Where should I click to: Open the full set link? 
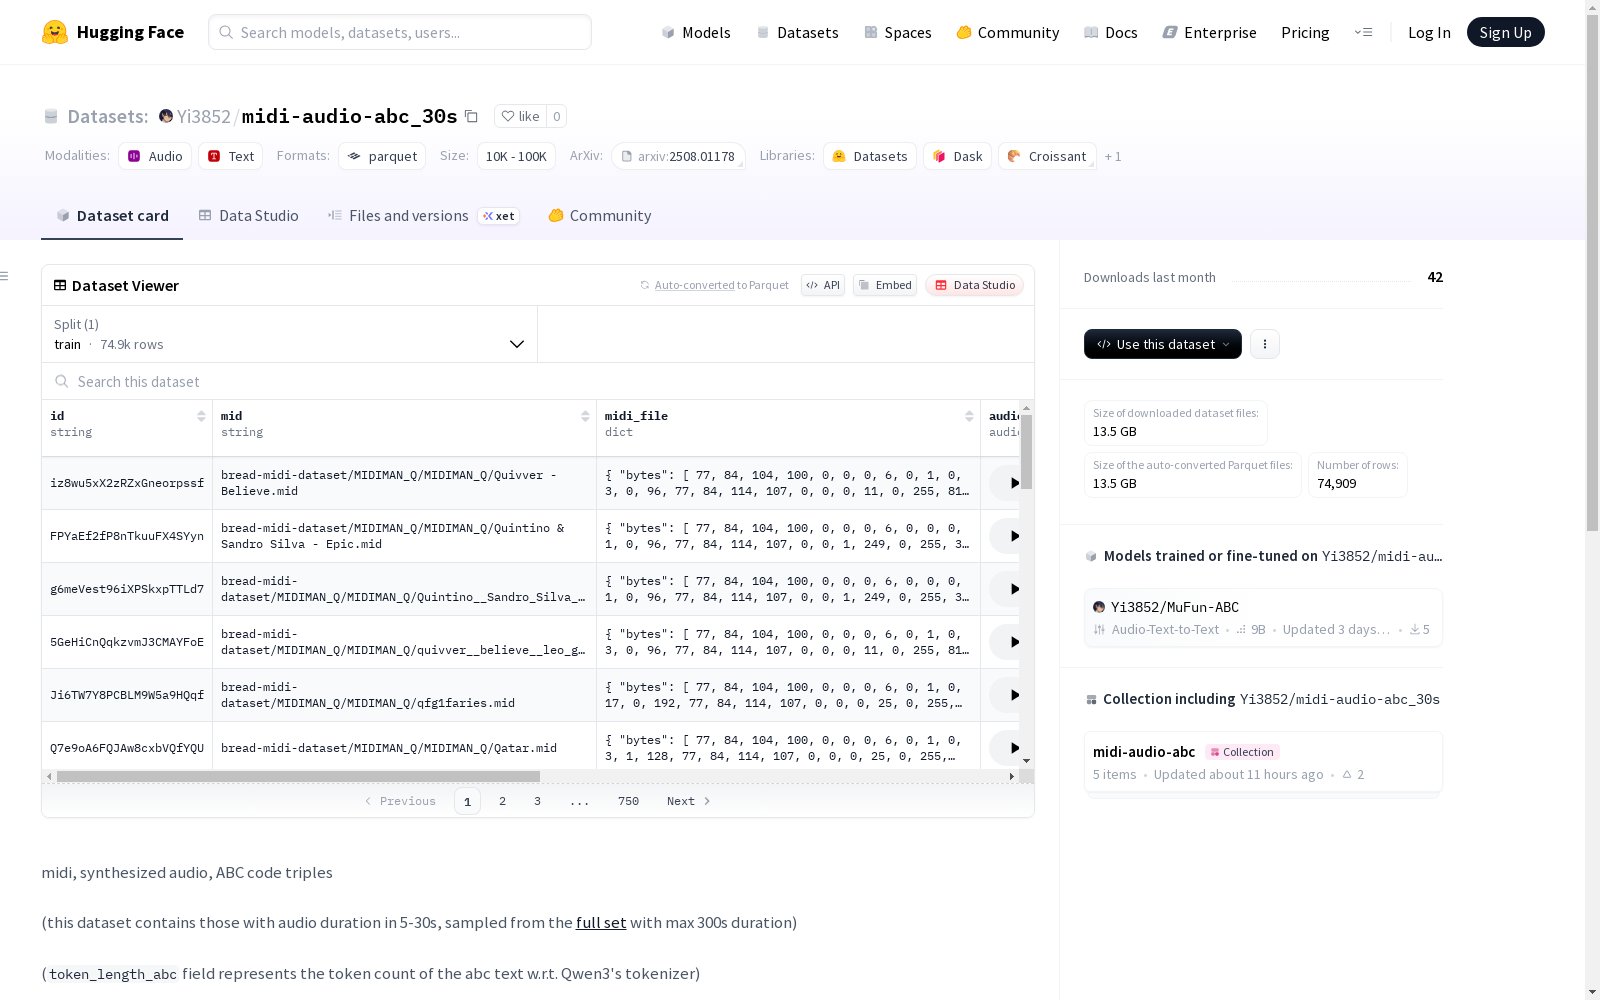coord(601,922)
